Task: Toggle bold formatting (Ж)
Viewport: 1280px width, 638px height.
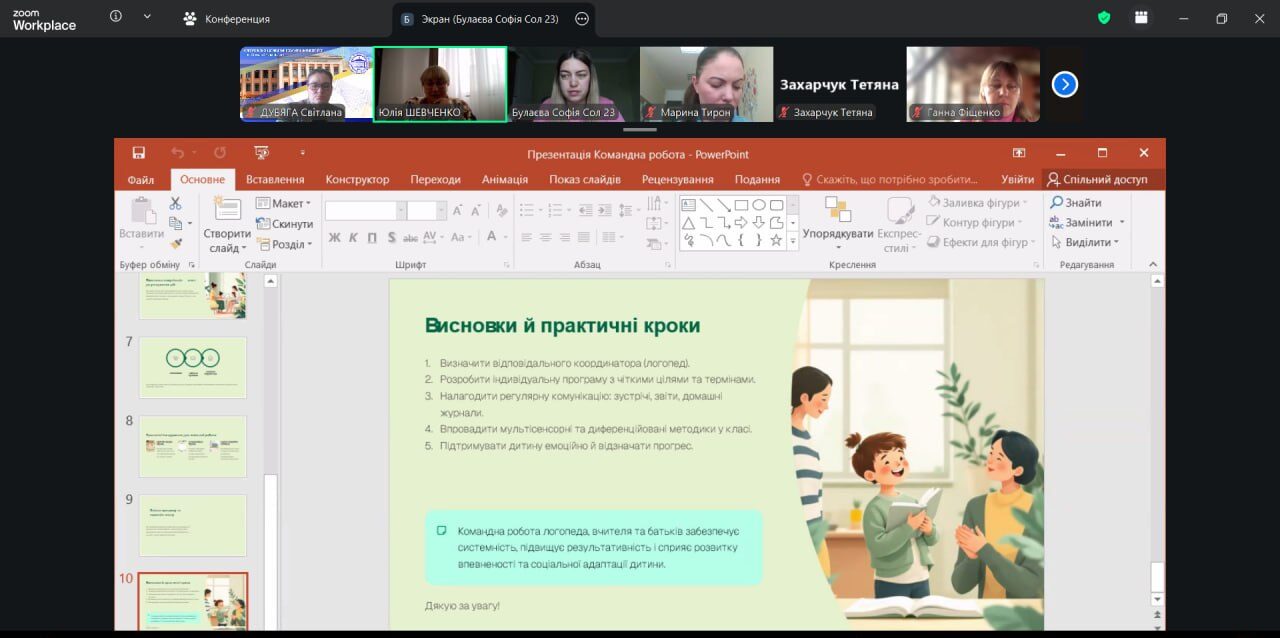Action: (335, 237)
